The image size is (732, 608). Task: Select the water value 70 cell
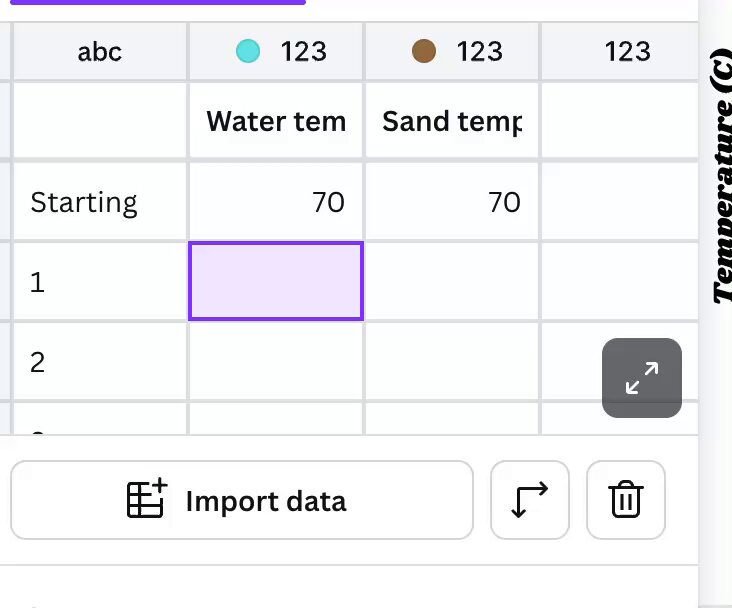(x=276, y=202)
